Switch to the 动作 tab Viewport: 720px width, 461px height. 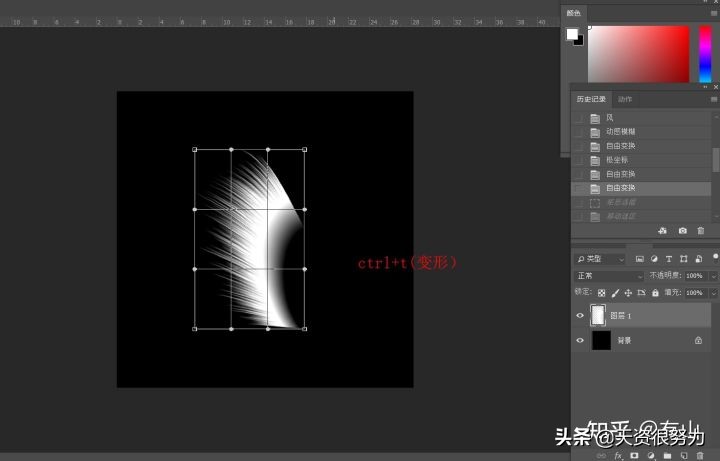(625, 99)
